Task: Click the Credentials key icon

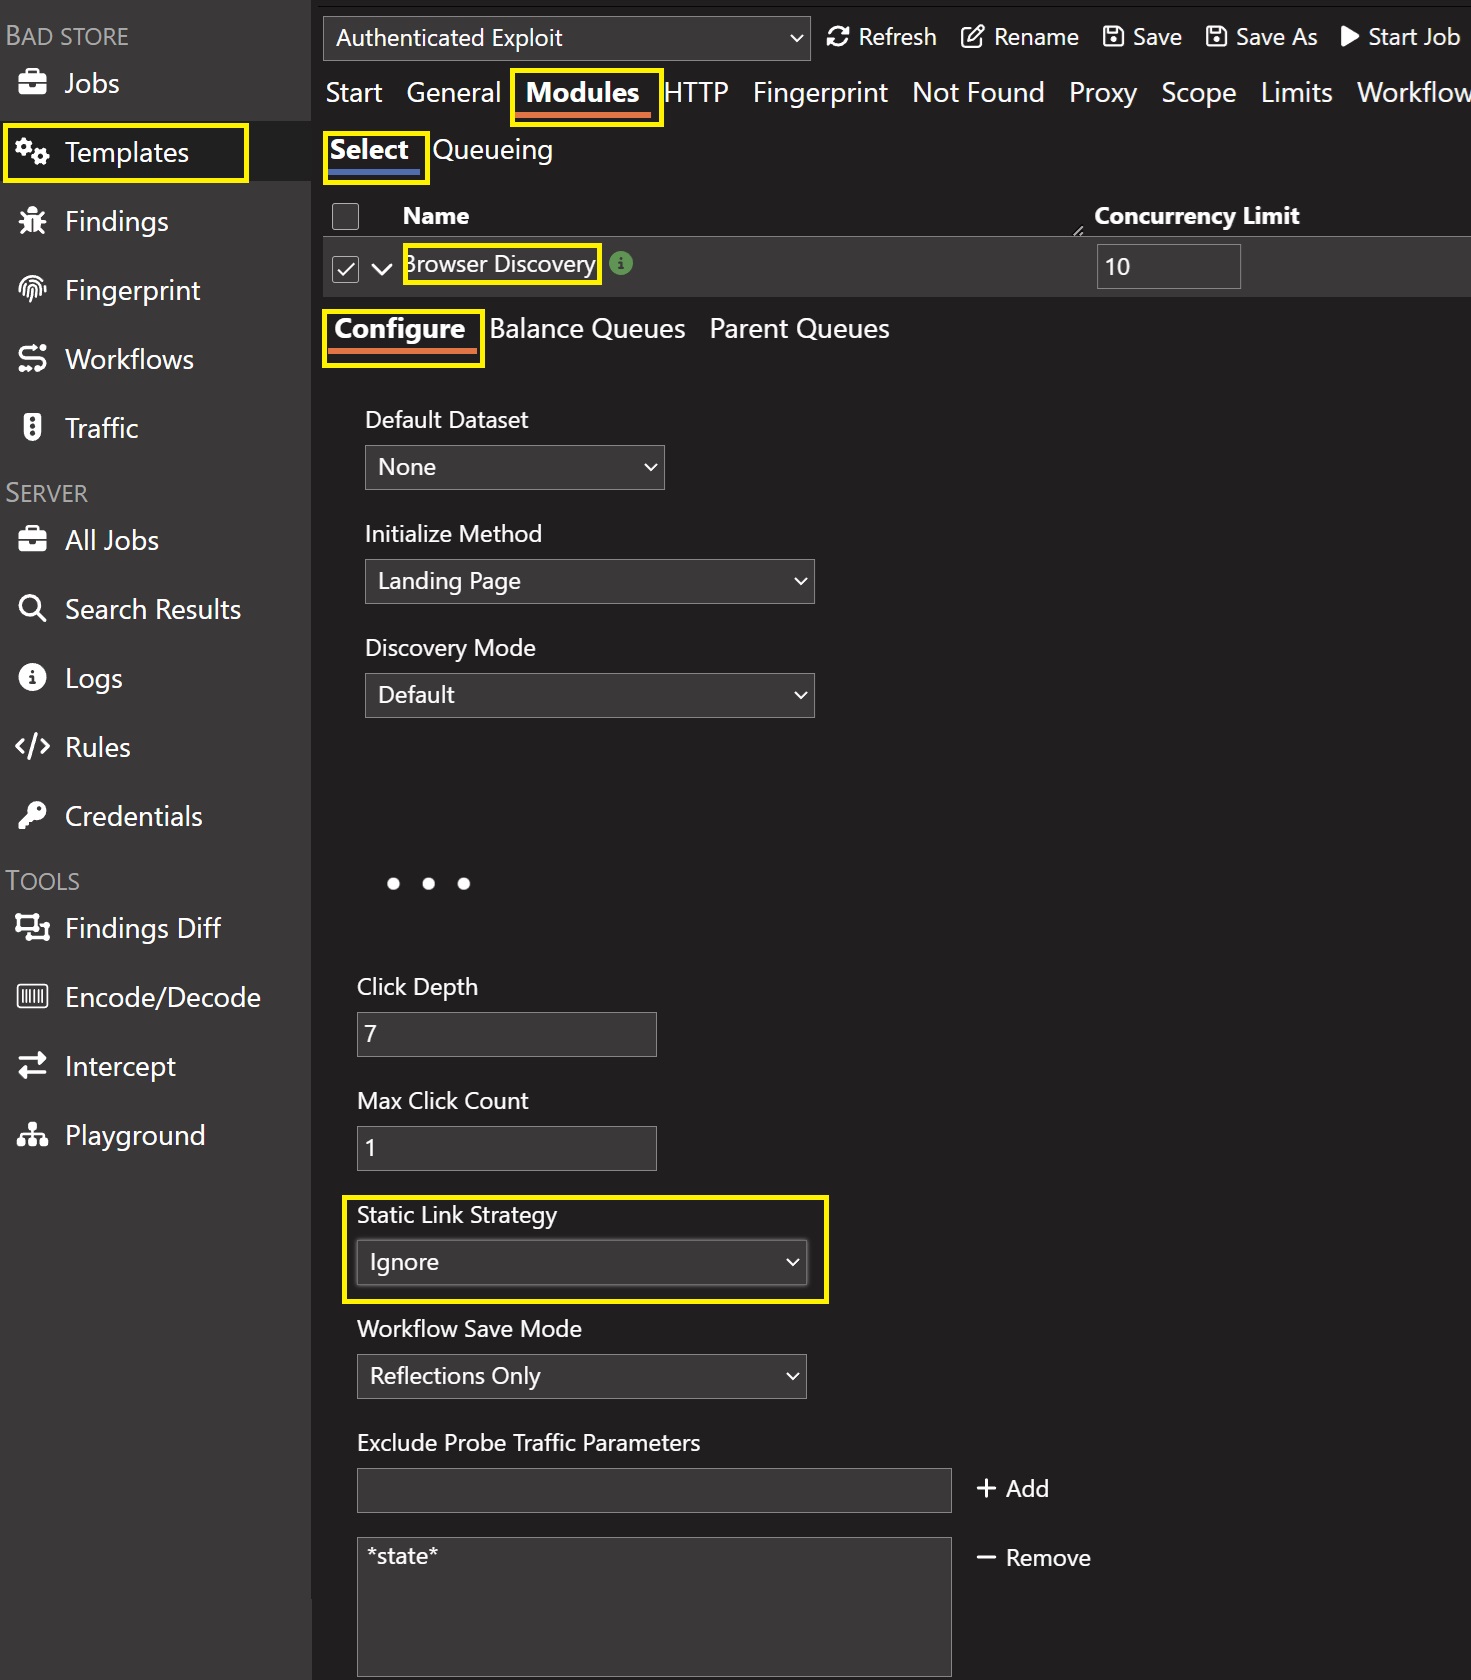Action: coord(32,816)
